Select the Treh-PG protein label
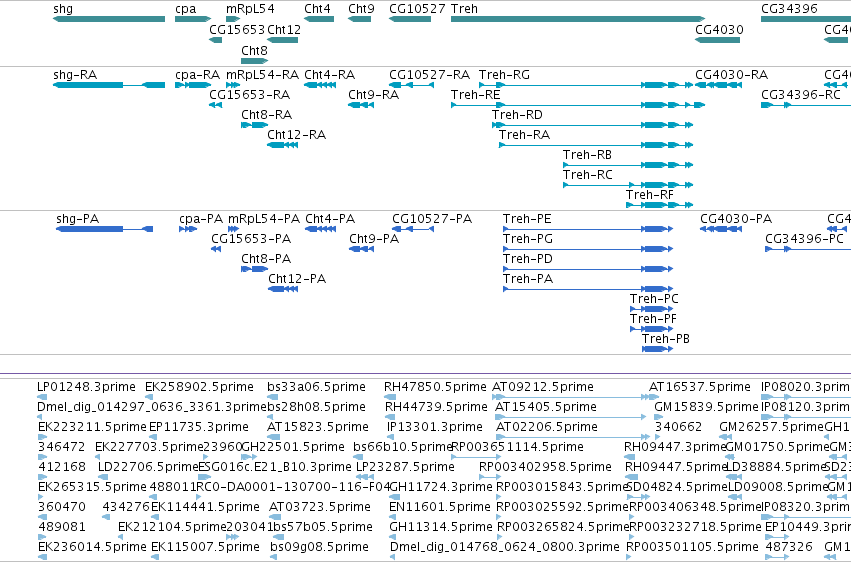Screen dimensions: 851x562 pos(528,239)
